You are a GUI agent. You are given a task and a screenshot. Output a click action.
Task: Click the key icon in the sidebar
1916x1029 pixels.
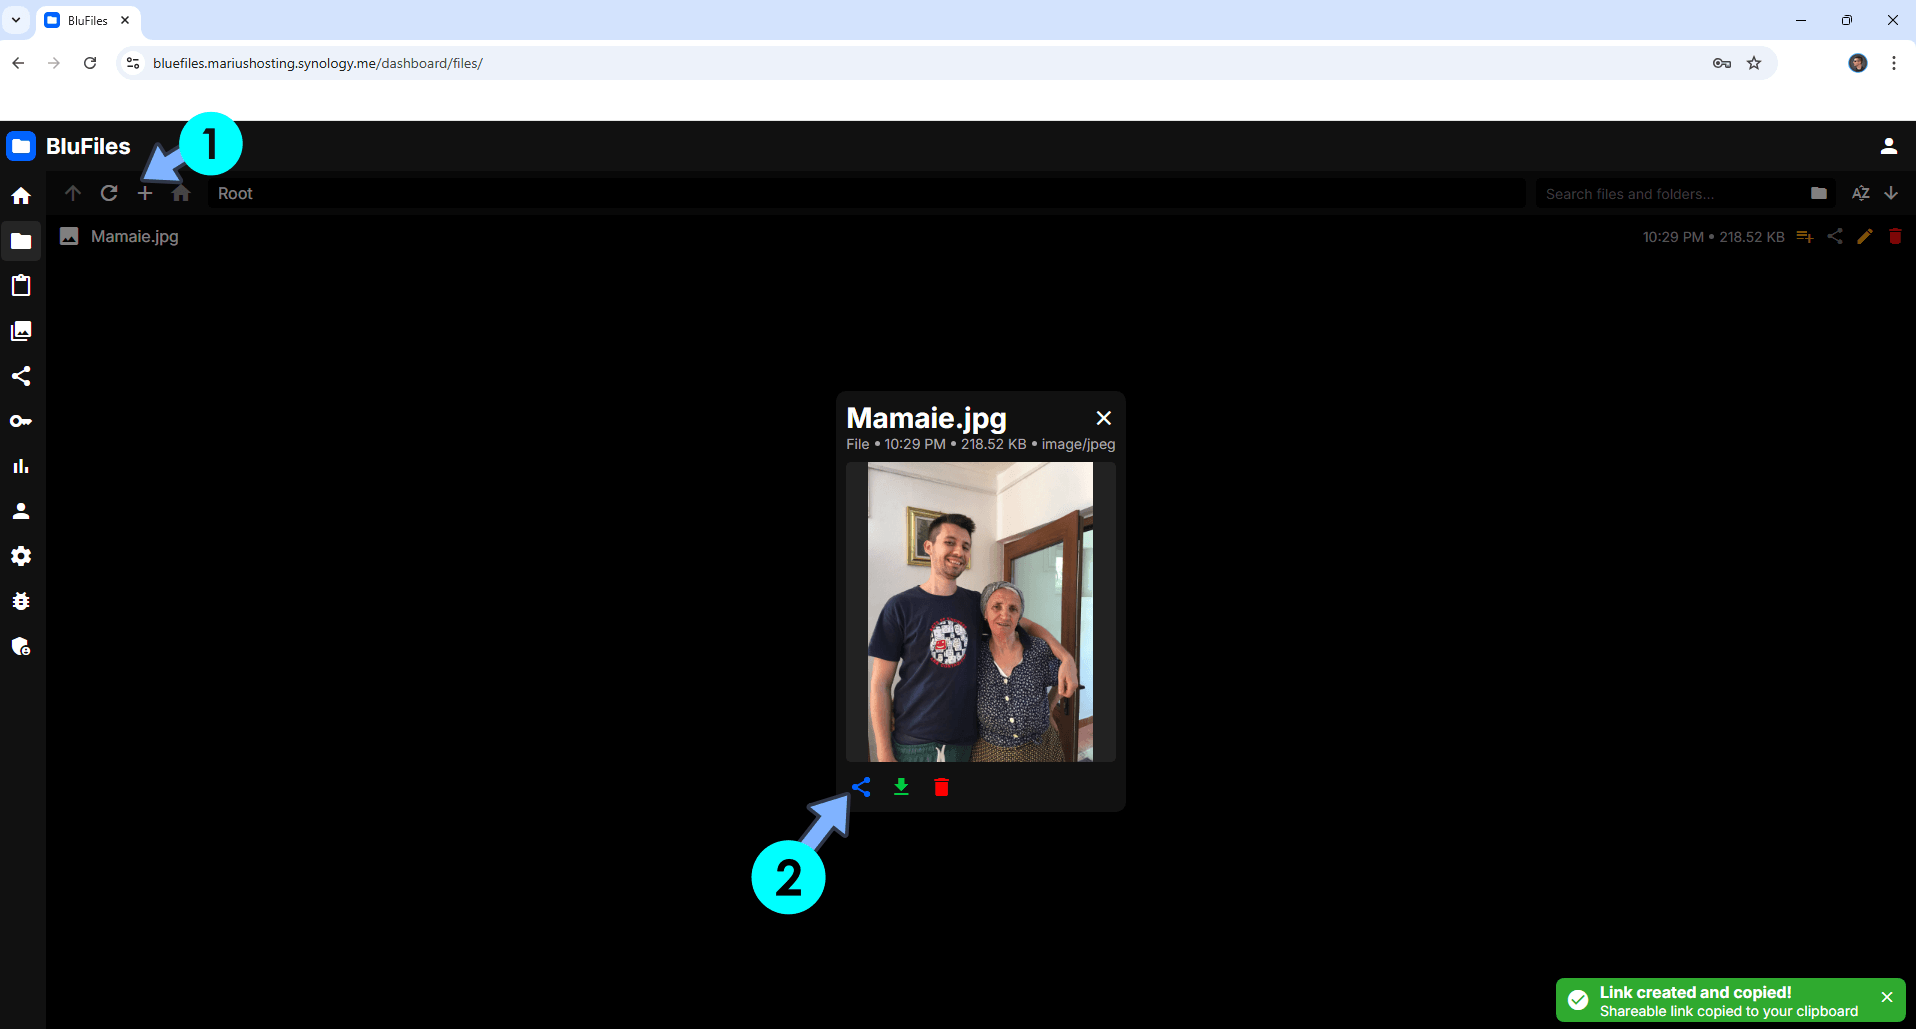click(x=21, y=421)
